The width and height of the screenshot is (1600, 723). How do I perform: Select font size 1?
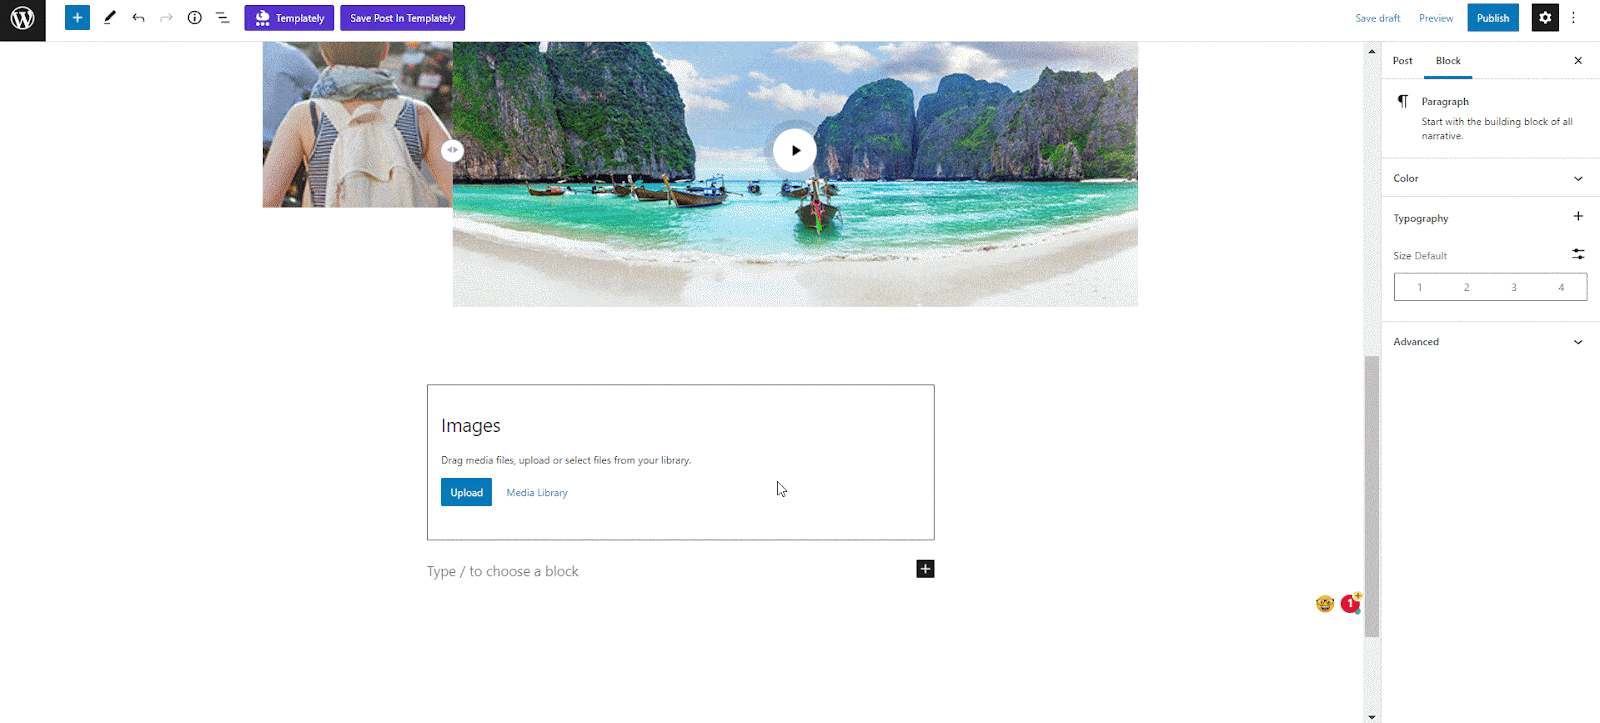(1419, 288)
